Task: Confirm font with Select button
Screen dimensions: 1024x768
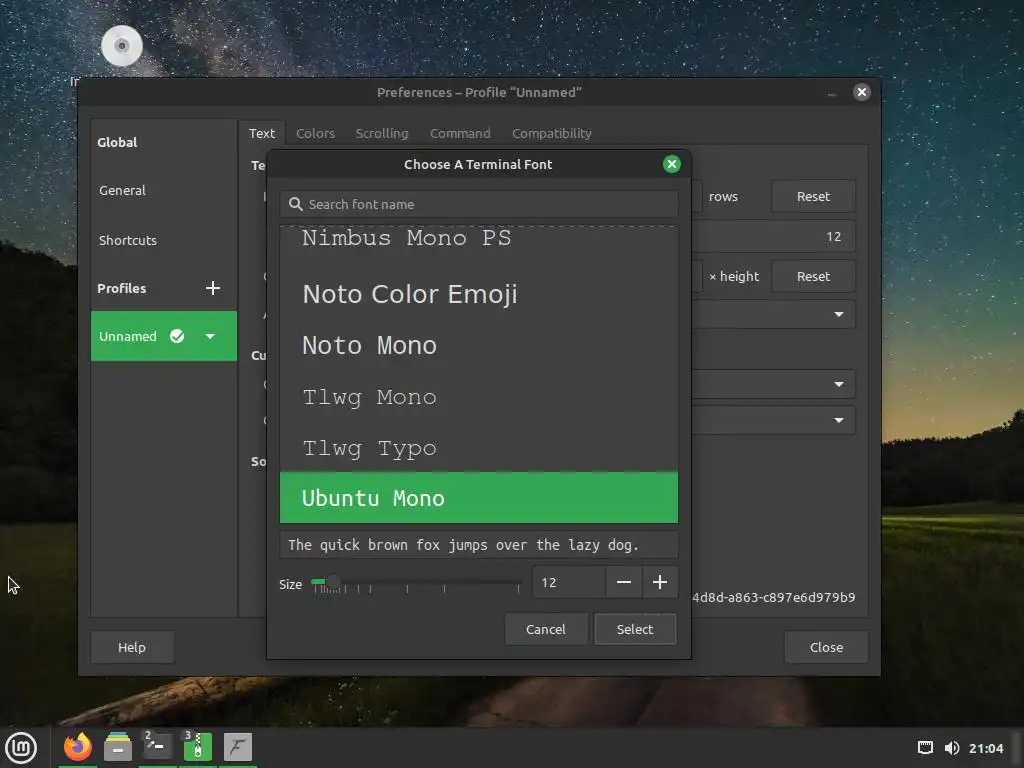Action: (x=635, y=629)
